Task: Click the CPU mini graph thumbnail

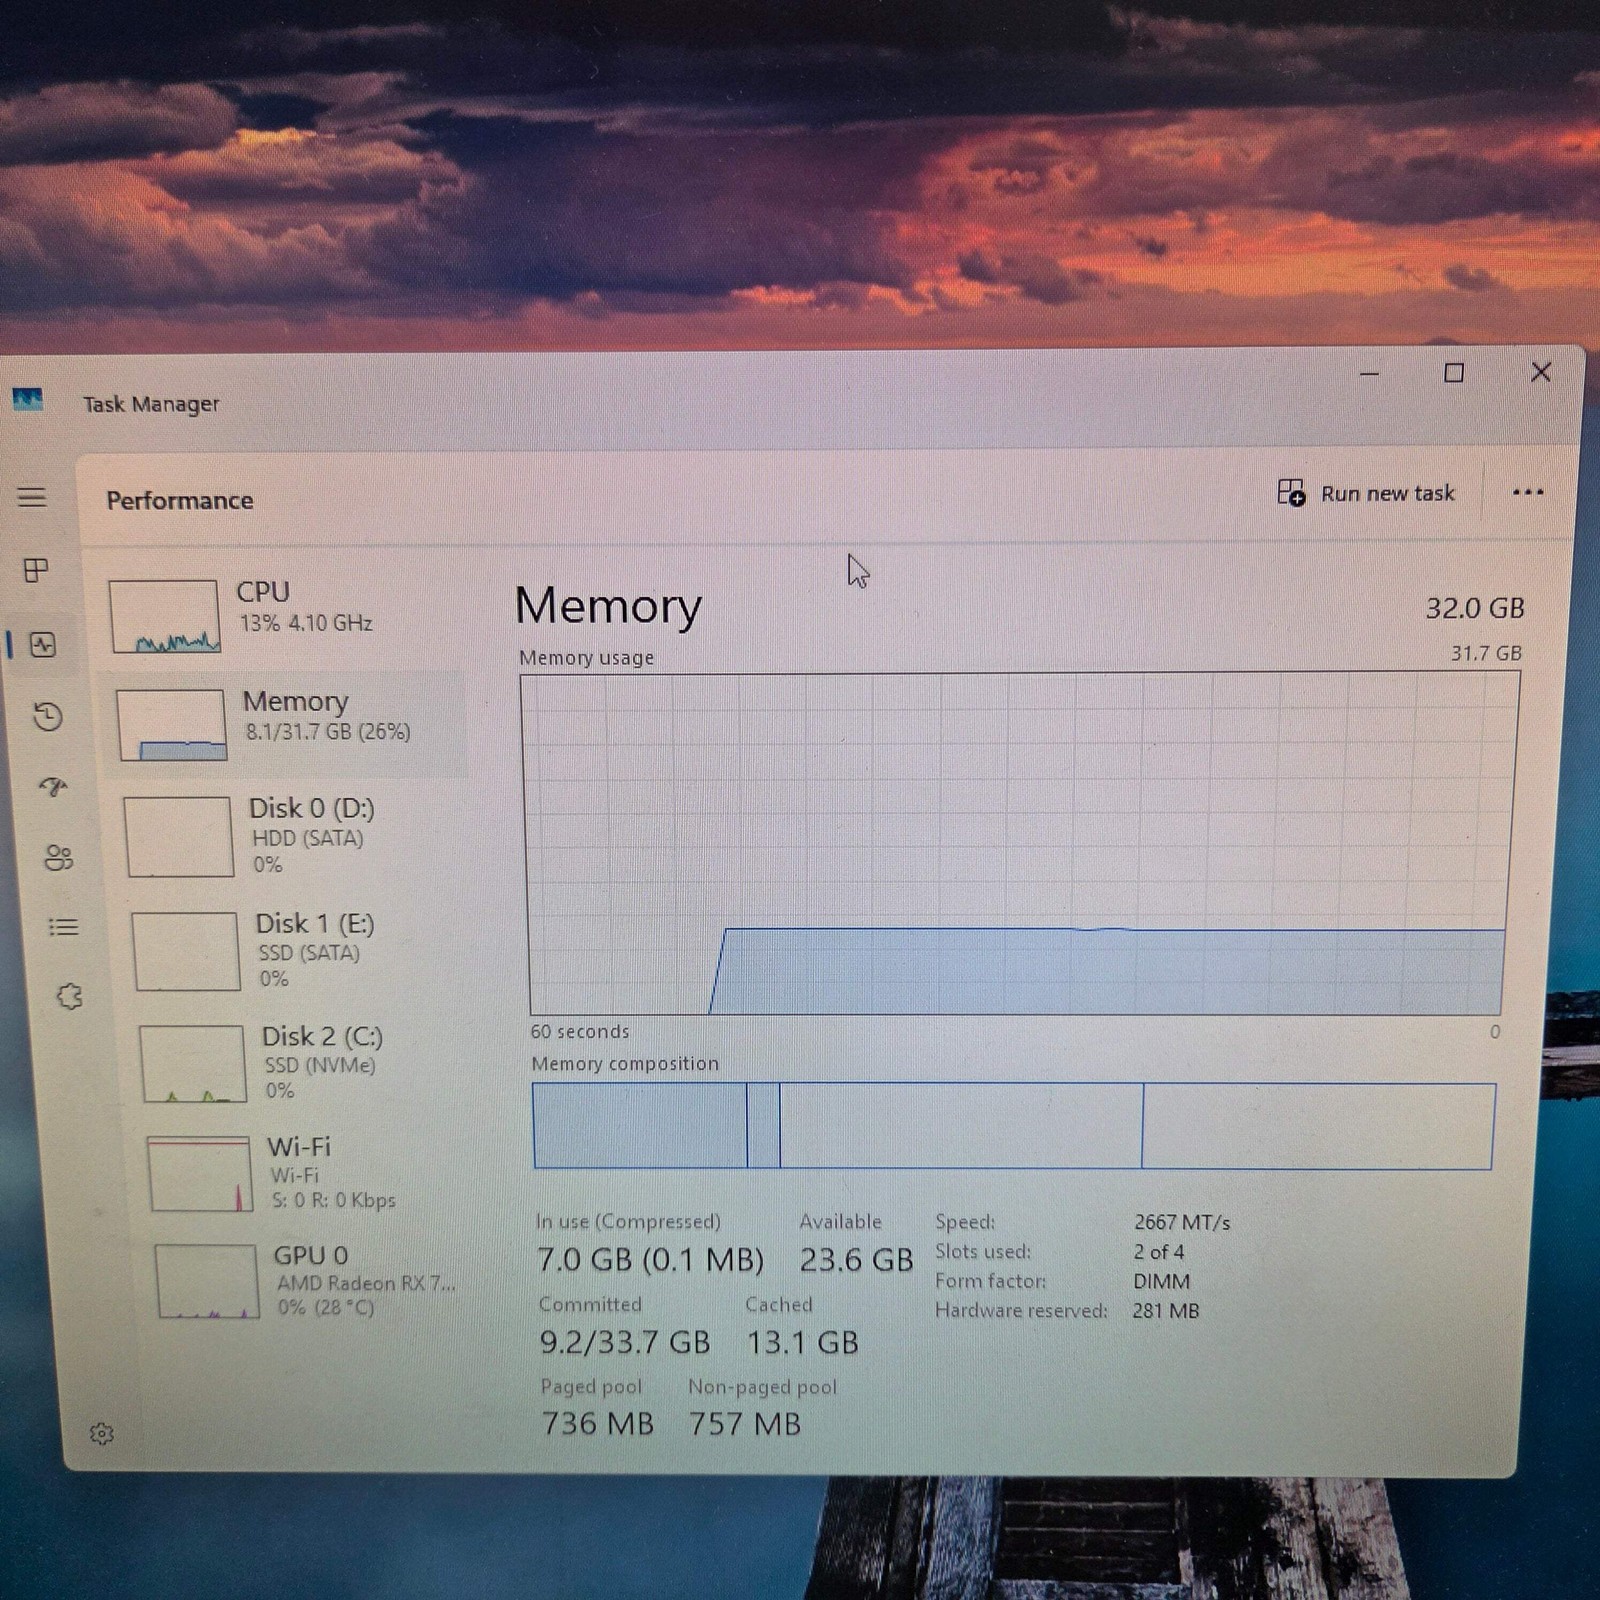Action: [x=164, y=616]
